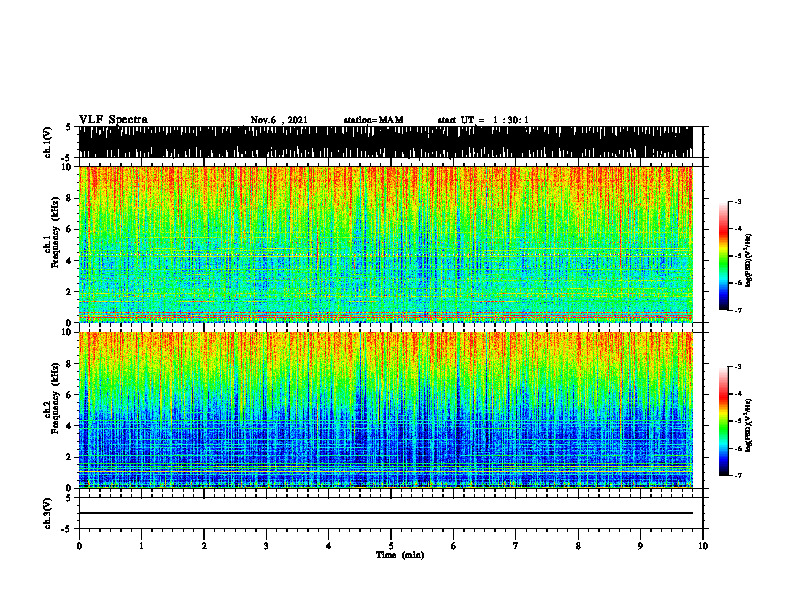This screenshot has height=612, width=792.
Task: Click time axis tick label "2"
Action: click(204, 546)
